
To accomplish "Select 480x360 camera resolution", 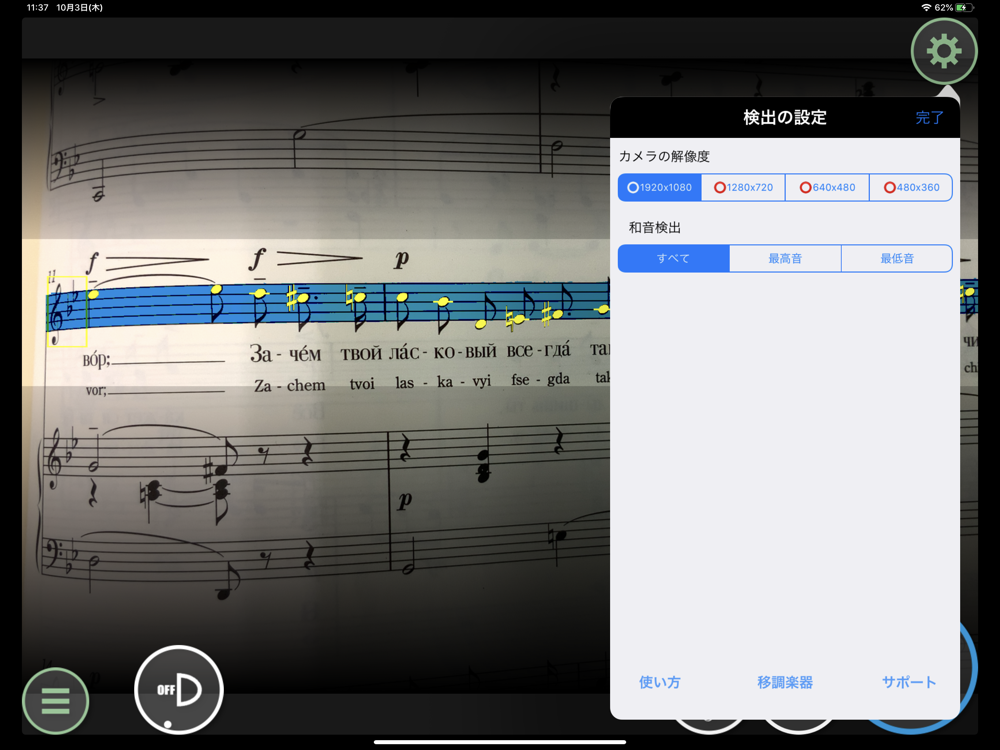I will coord(911,188).
